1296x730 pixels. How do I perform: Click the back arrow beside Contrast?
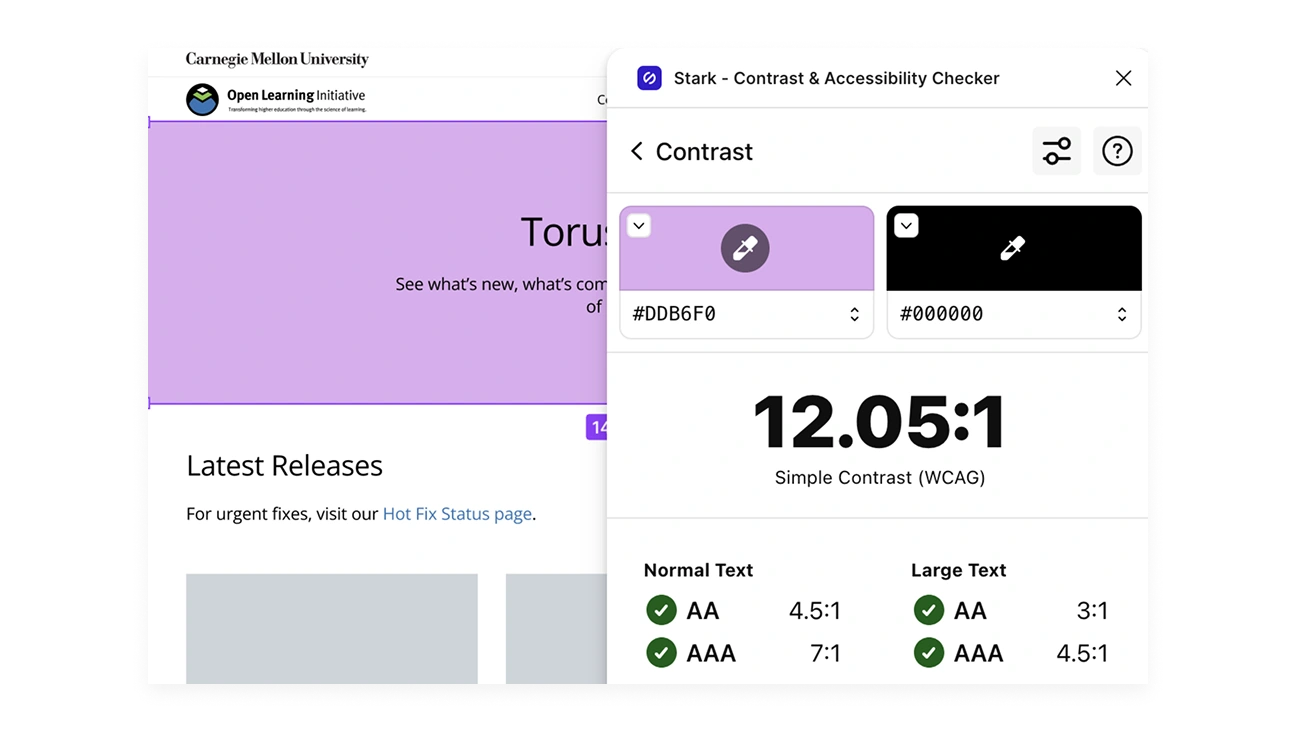coord(637,151)
